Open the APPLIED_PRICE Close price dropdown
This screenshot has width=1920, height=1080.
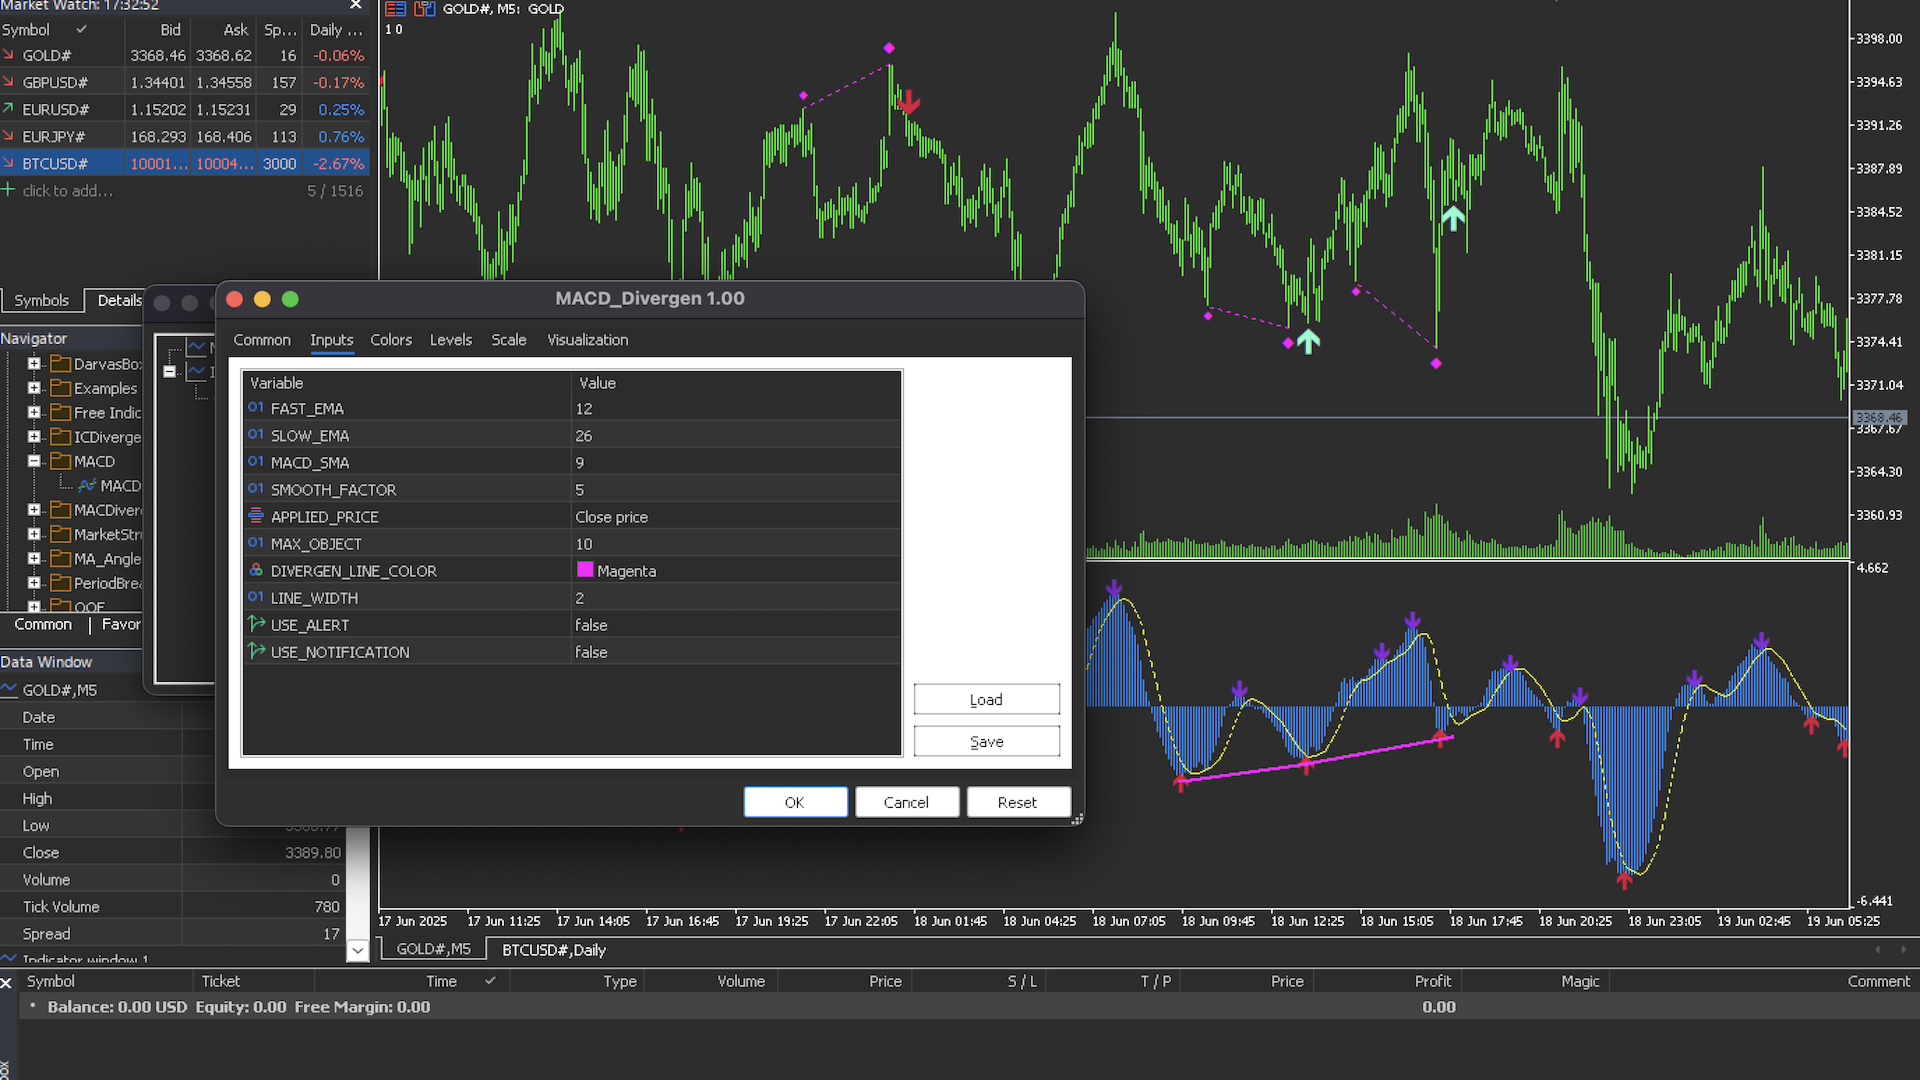coord(736,517)
